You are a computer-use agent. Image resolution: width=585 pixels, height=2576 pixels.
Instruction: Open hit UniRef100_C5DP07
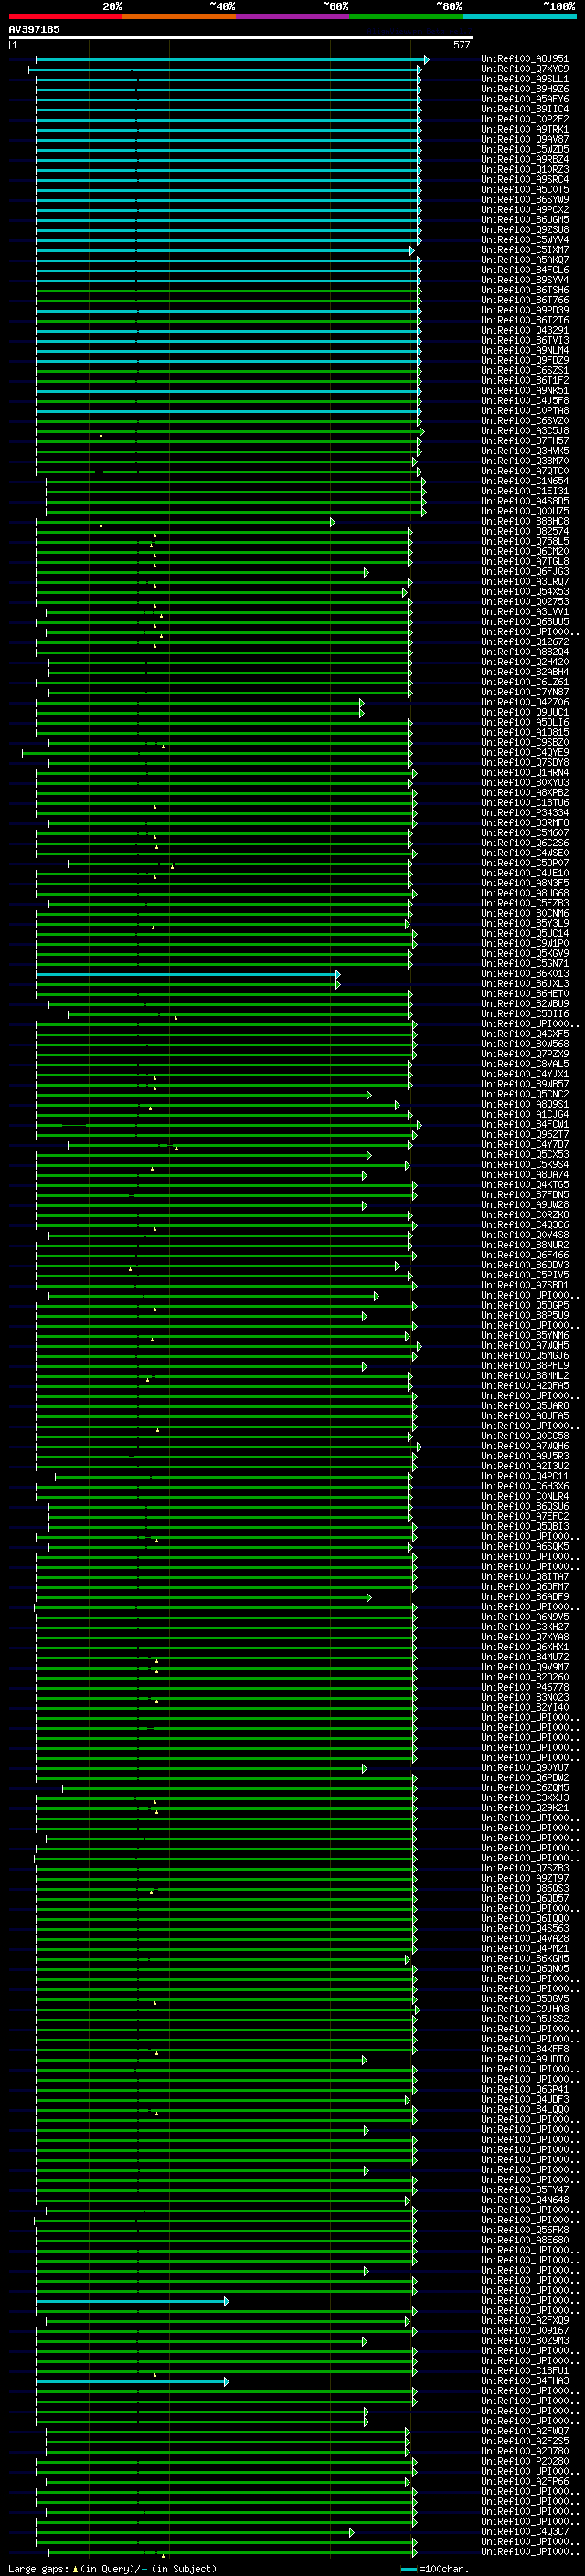(x=525, y=863)
